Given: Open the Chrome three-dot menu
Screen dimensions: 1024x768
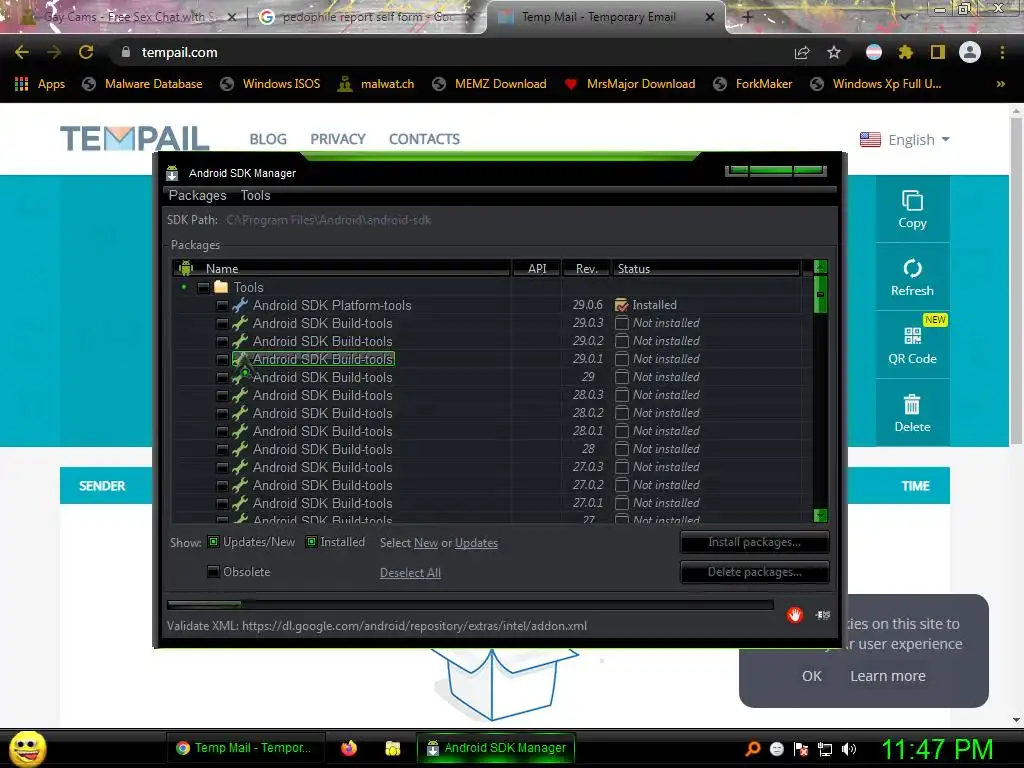Looking at the screenshot, I should click(x=1002, y=52).
